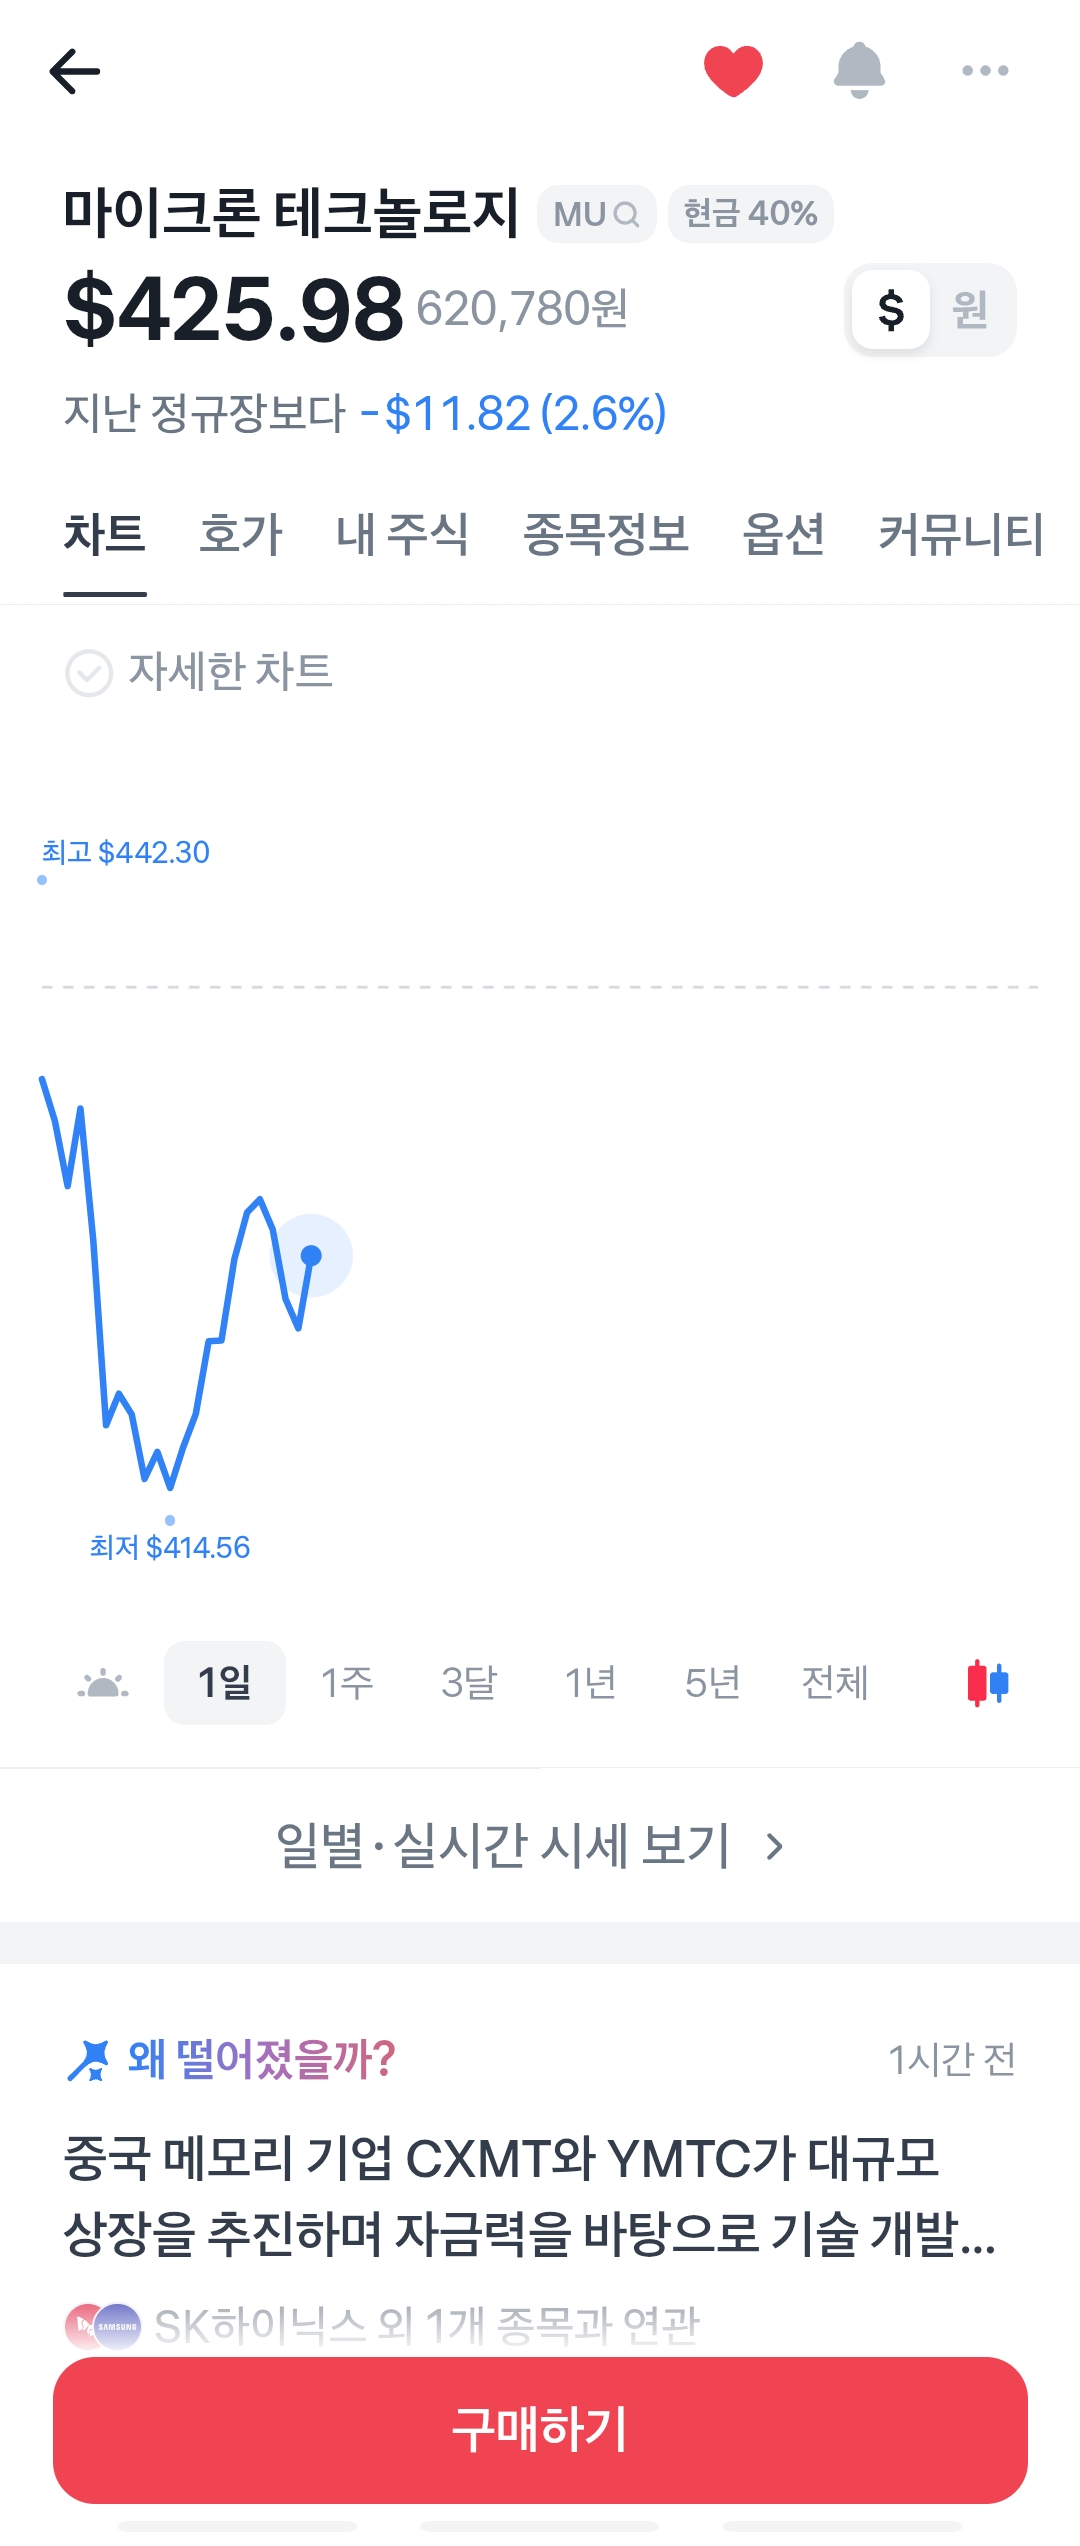Enable the 자세한 차트 checkbox

[x=89, y=673]
